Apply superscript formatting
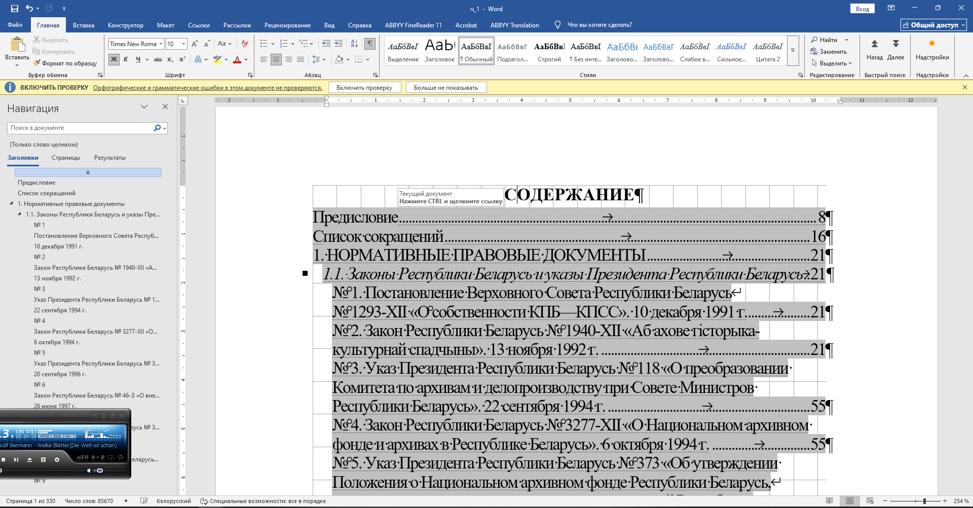 [x=182, y=60]
